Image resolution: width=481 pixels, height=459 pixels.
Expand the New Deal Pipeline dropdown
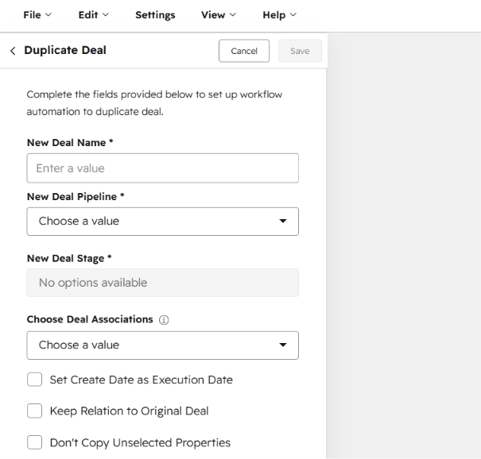(163, 221)
